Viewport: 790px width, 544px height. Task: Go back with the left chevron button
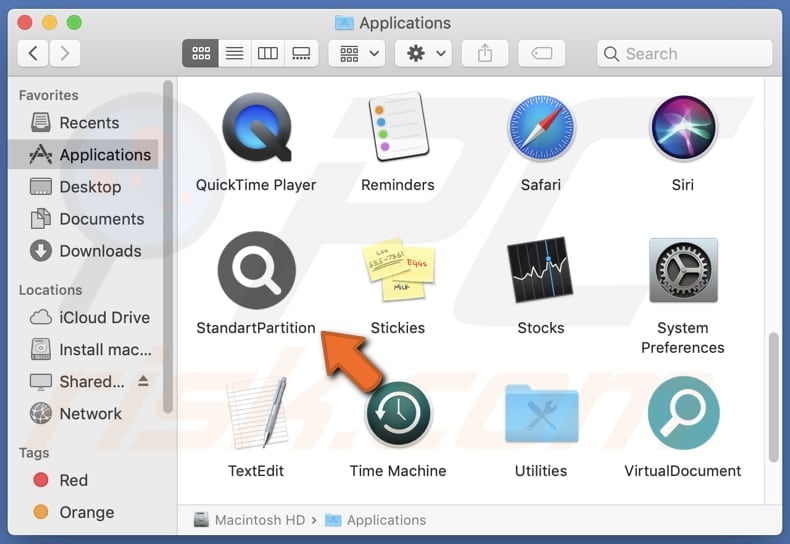[33, 53]
